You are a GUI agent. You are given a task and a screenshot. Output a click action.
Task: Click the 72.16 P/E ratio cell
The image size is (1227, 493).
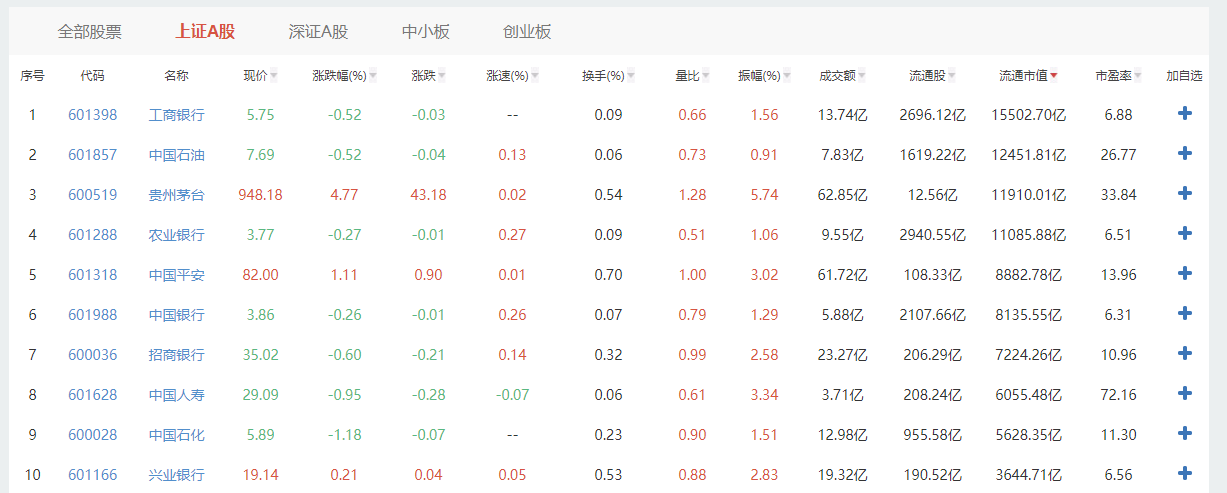coord(1119,395)
